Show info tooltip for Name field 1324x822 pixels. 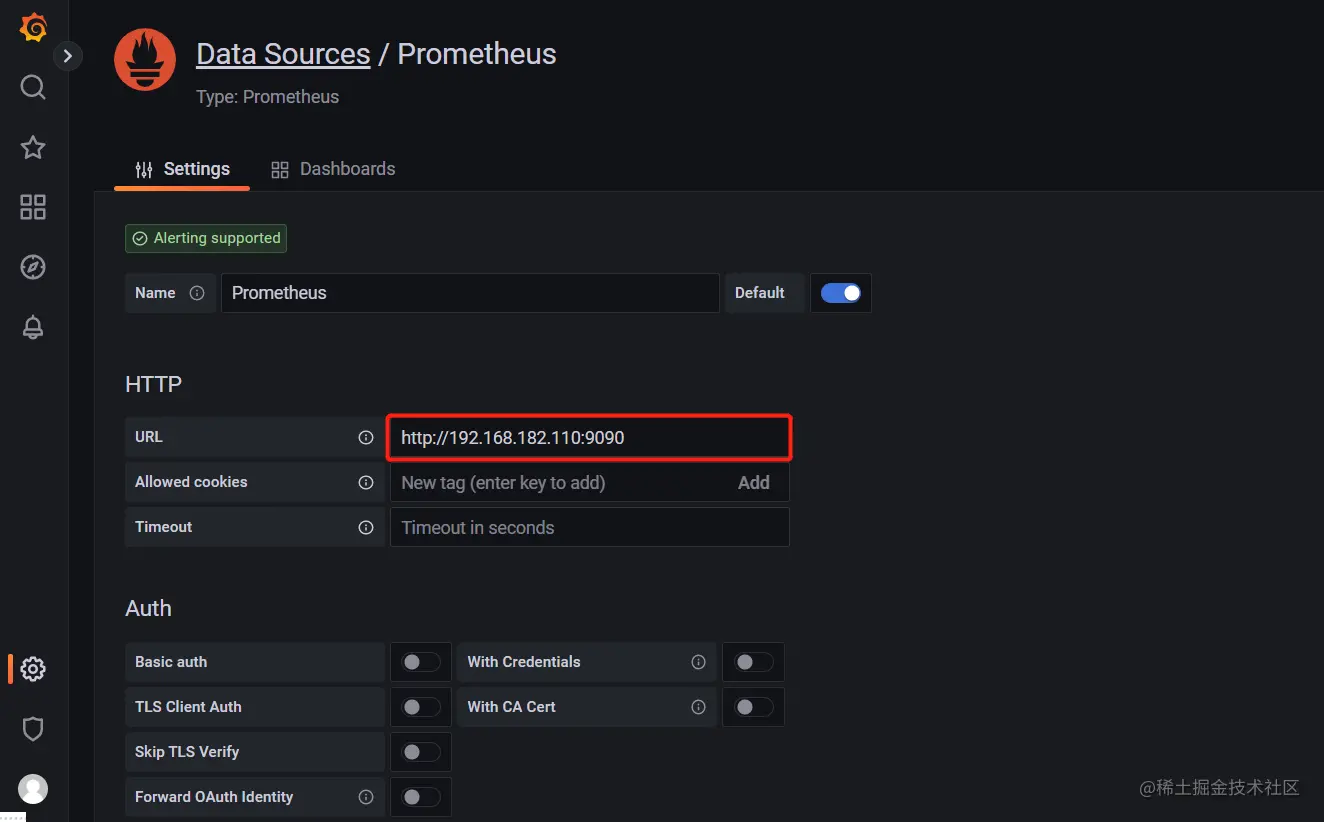click(x=197, y=293)
